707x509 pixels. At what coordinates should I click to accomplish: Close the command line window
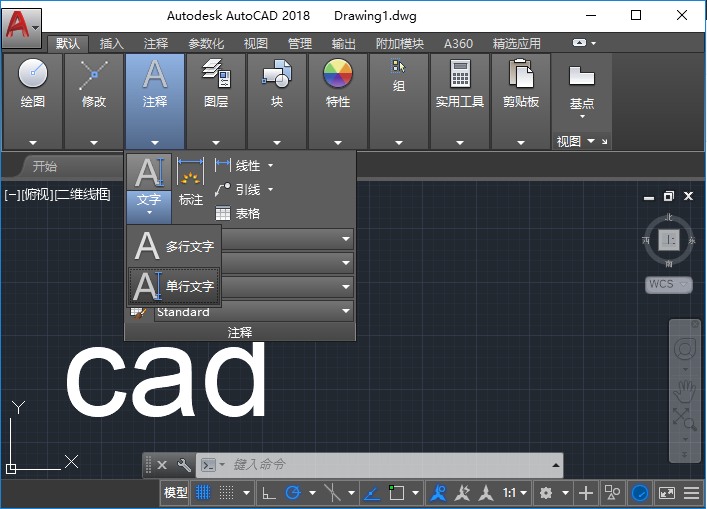pyautogui.click(x=162, y=465)
